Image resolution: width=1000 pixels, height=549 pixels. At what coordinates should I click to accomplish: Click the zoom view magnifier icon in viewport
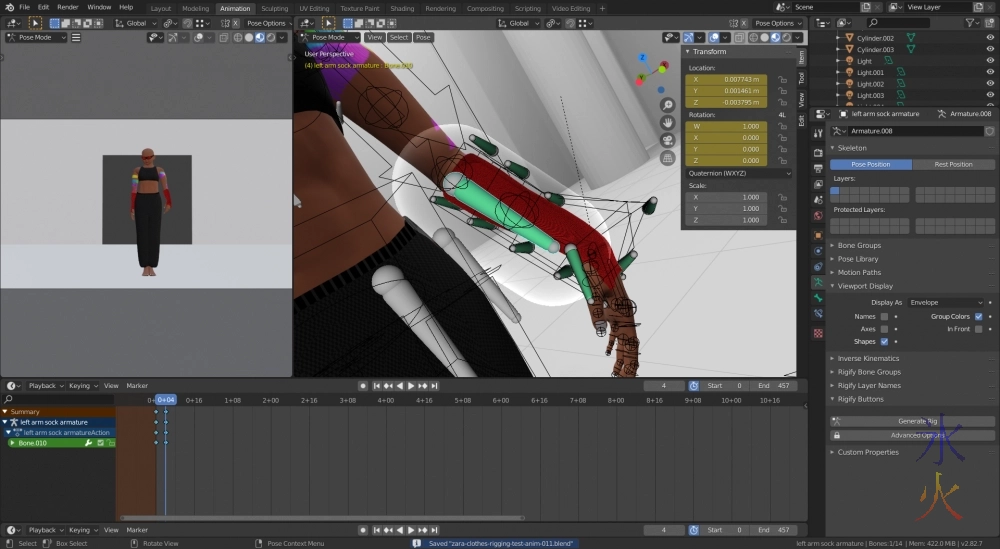pyautogui.click(x=667, y=105)
